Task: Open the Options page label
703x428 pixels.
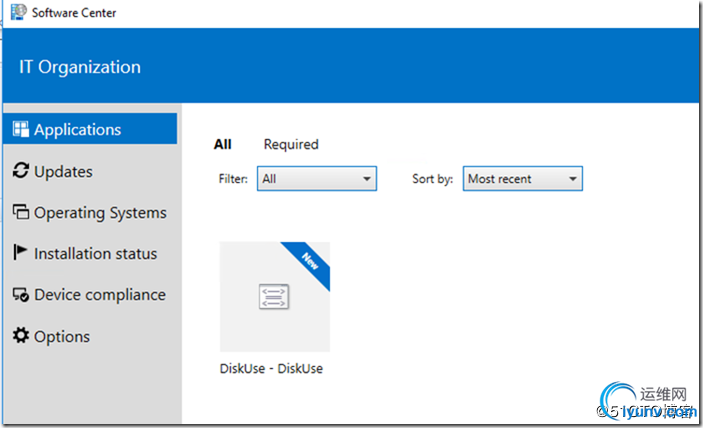Action: coord(62,337)
